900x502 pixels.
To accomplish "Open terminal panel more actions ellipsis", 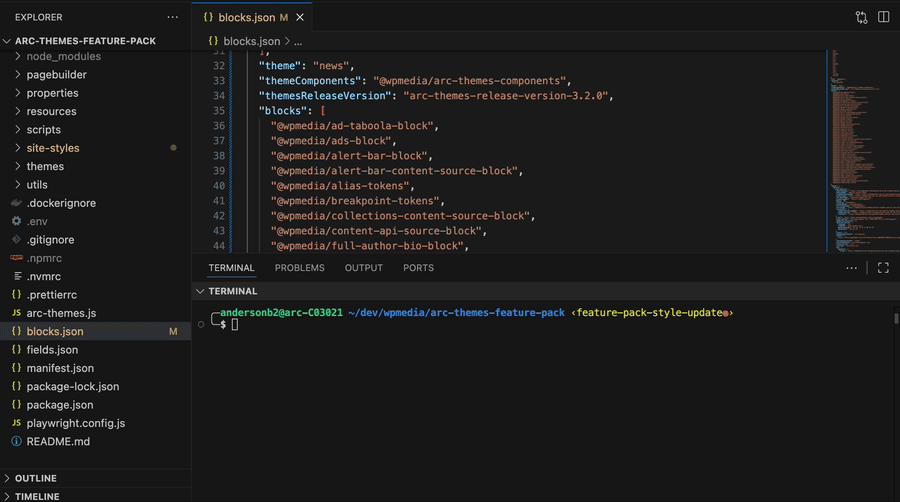I will tap(851, 268).
